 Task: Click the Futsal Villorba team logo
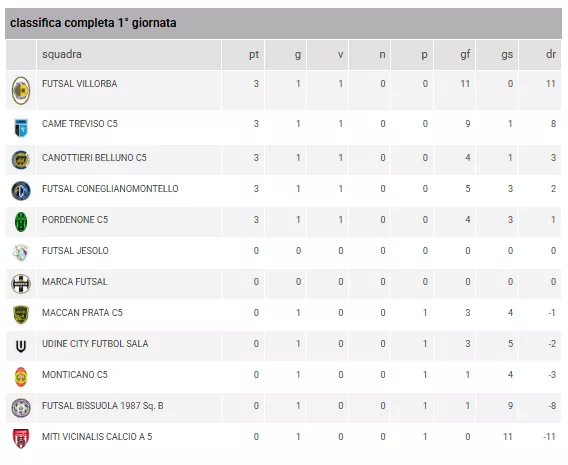tap(21, 91)
